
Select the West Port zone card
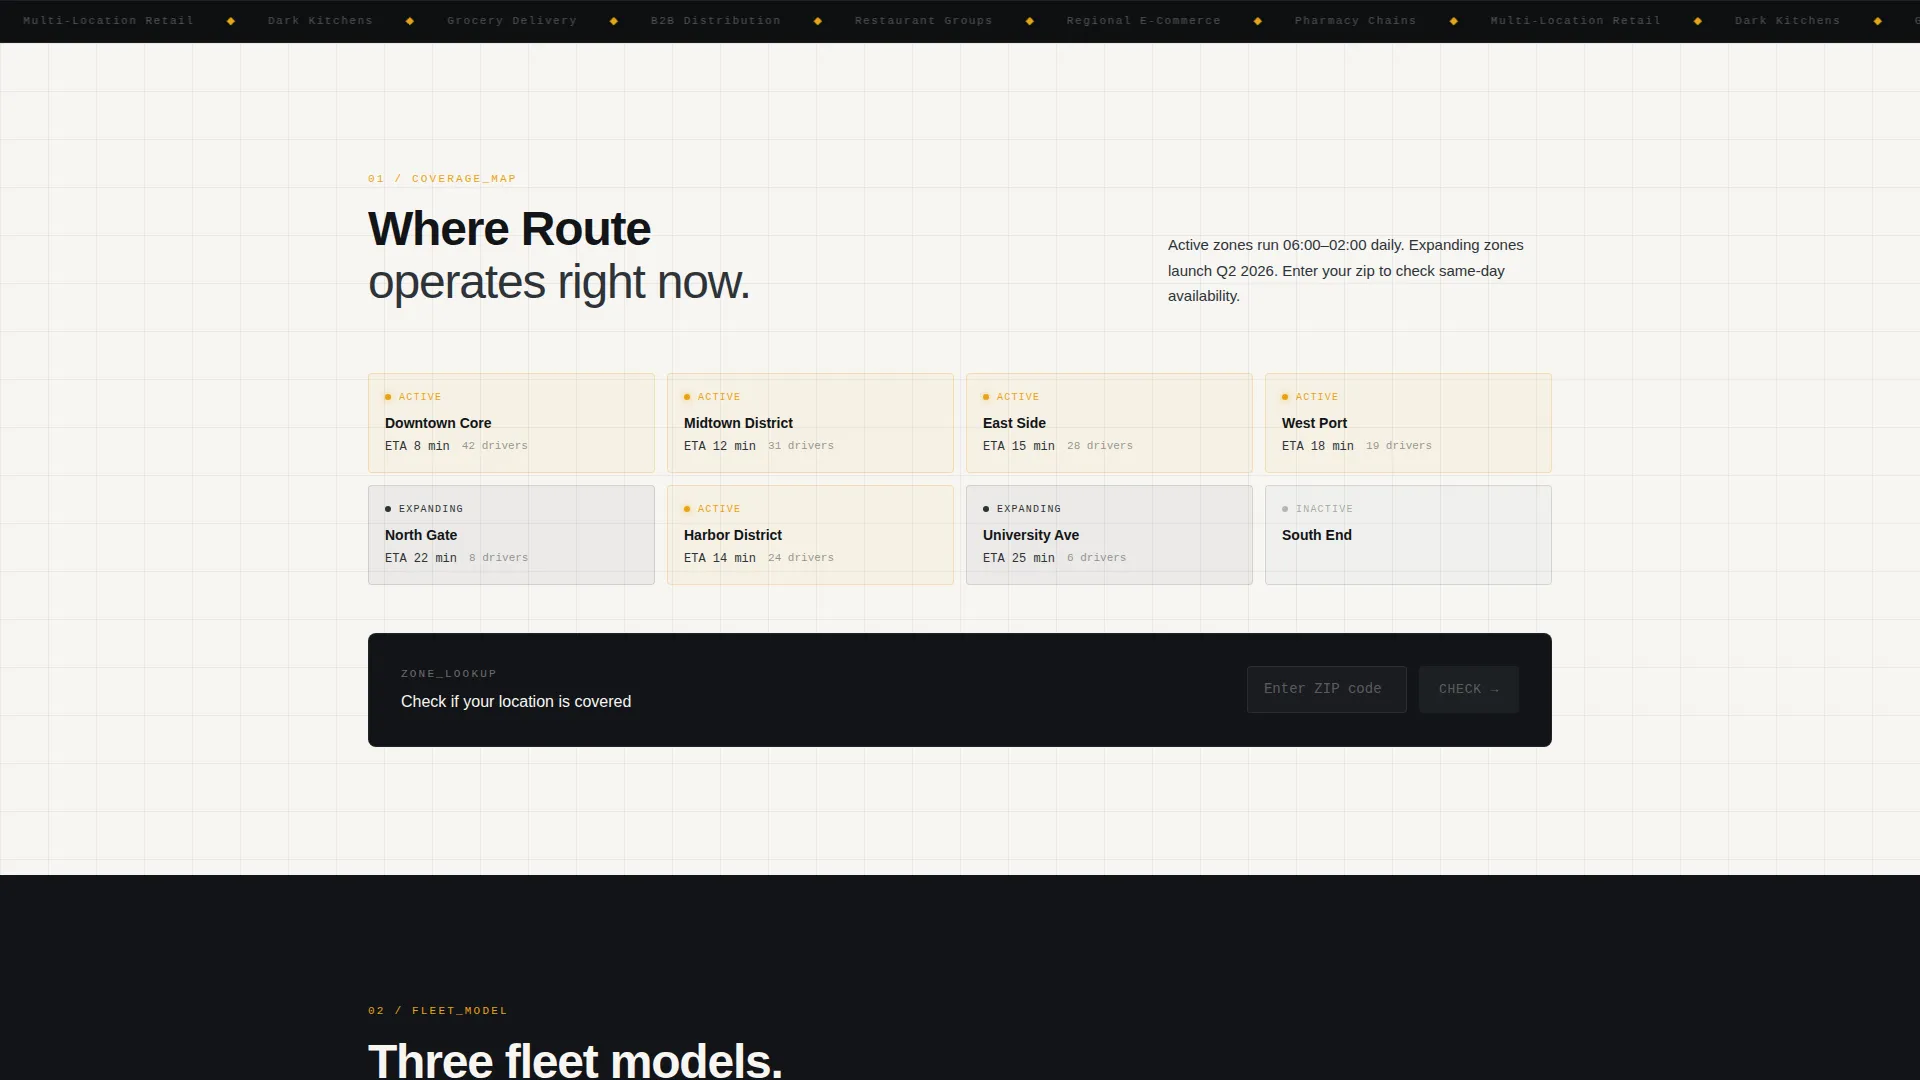1408,423
